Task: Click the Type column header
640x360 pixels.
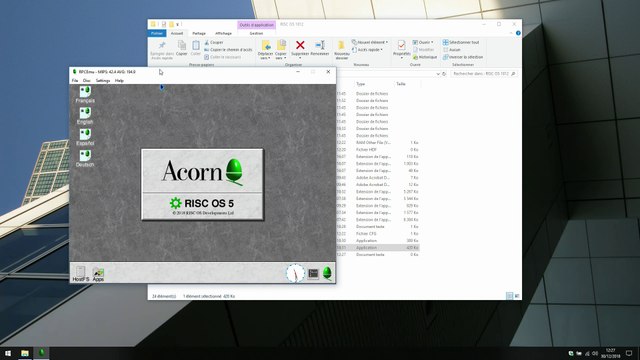Action: point(360,84)
